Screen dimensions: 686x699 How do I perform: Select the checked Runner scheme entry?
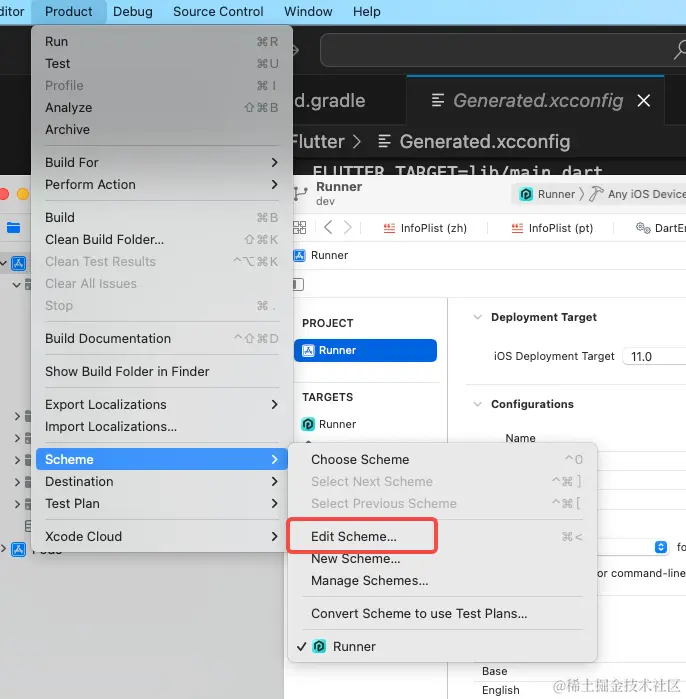[442, 646]
